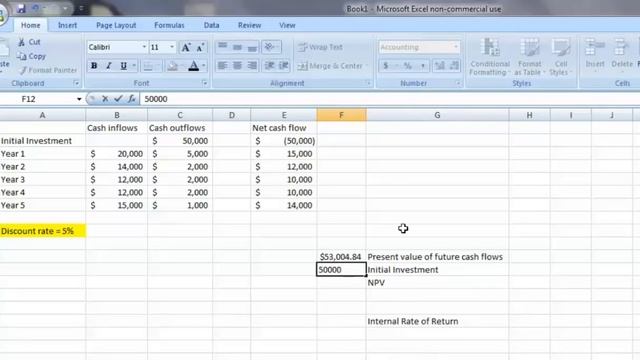640x360 pixels.
Task: Open the borders button
Action: pos(148,66)
